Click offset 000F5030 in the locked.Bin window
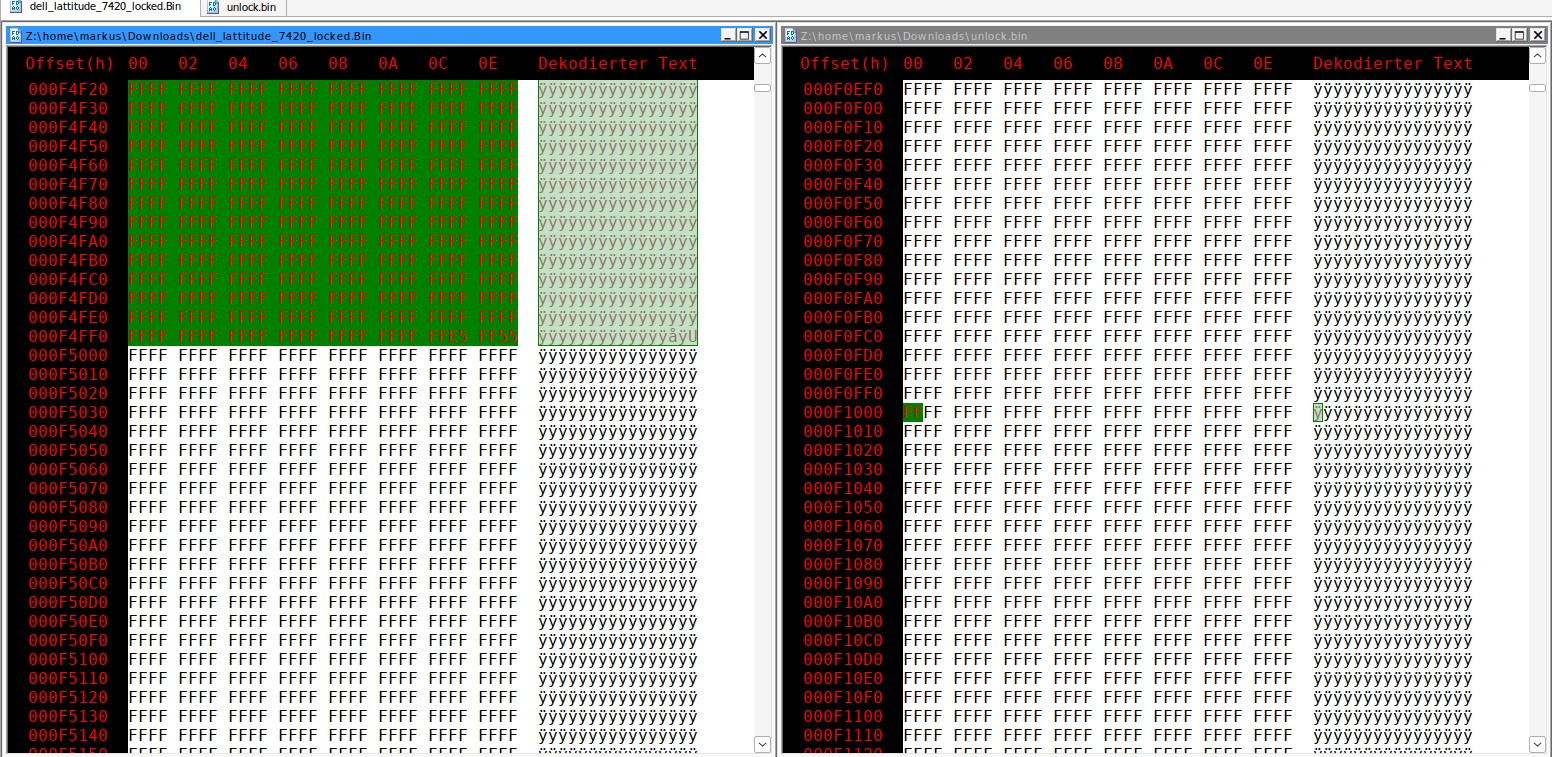 coord(68,413)
